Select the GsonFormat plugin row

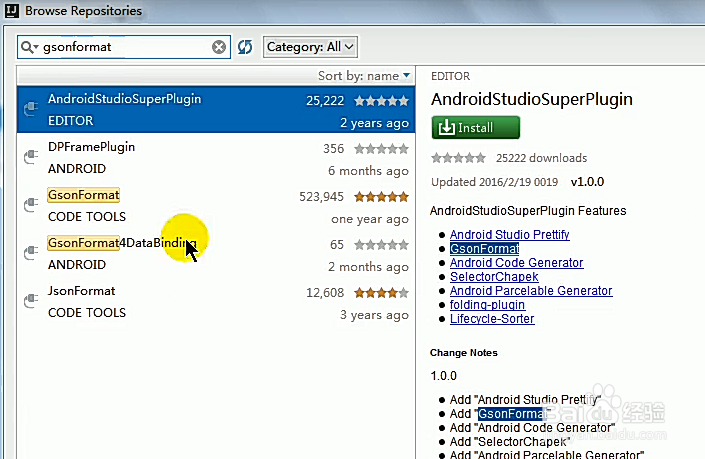click(x=216, y=206)
